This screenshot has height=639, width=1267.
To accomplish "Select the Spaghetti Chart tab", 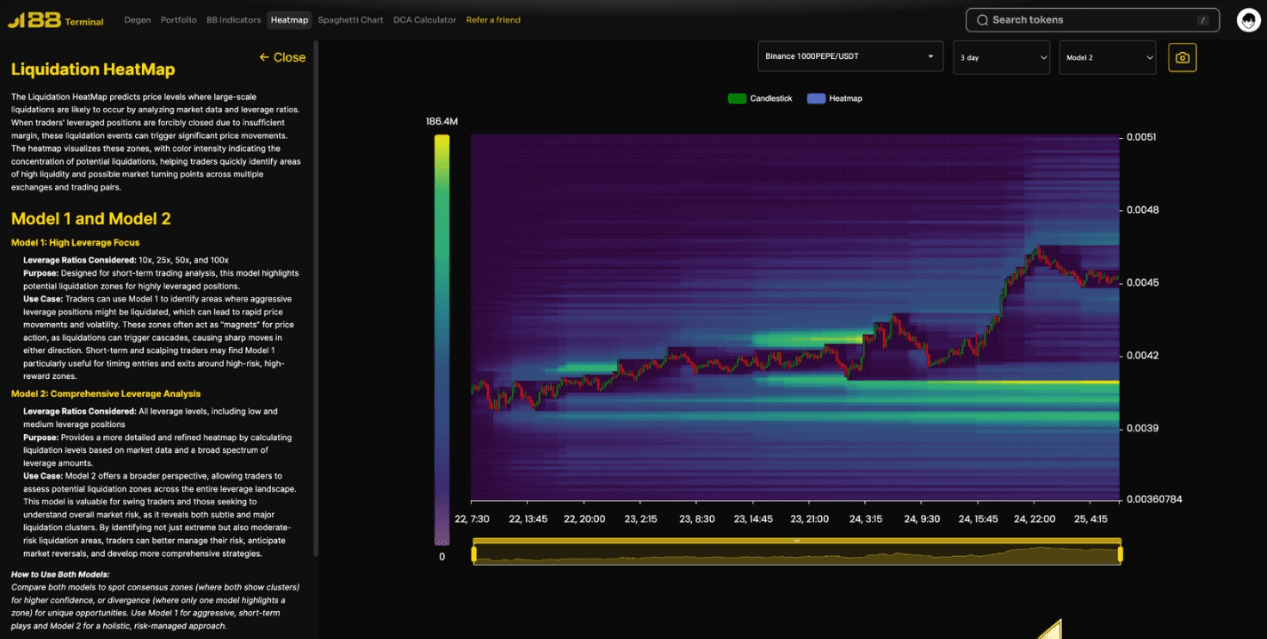I will point(350,20).
